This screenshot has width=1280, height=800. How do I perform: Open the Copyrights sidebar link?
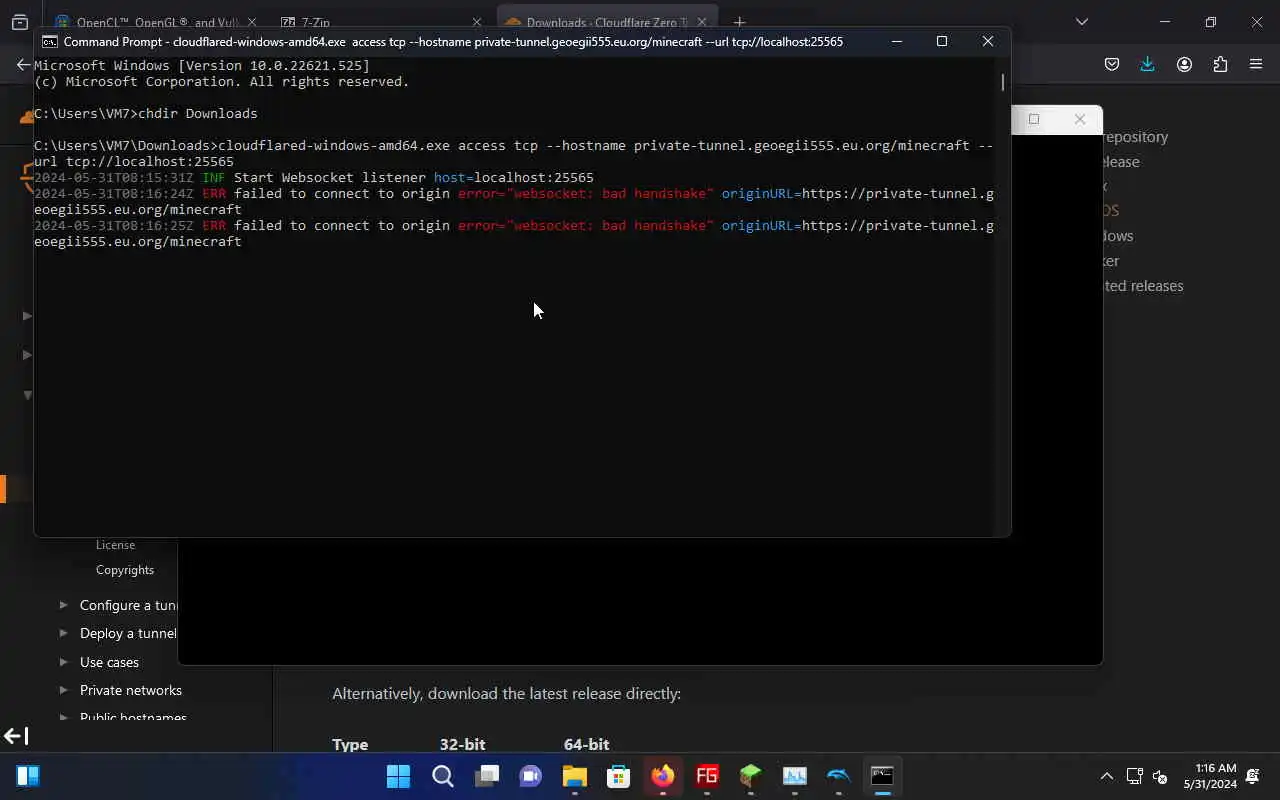coord(125,570)
